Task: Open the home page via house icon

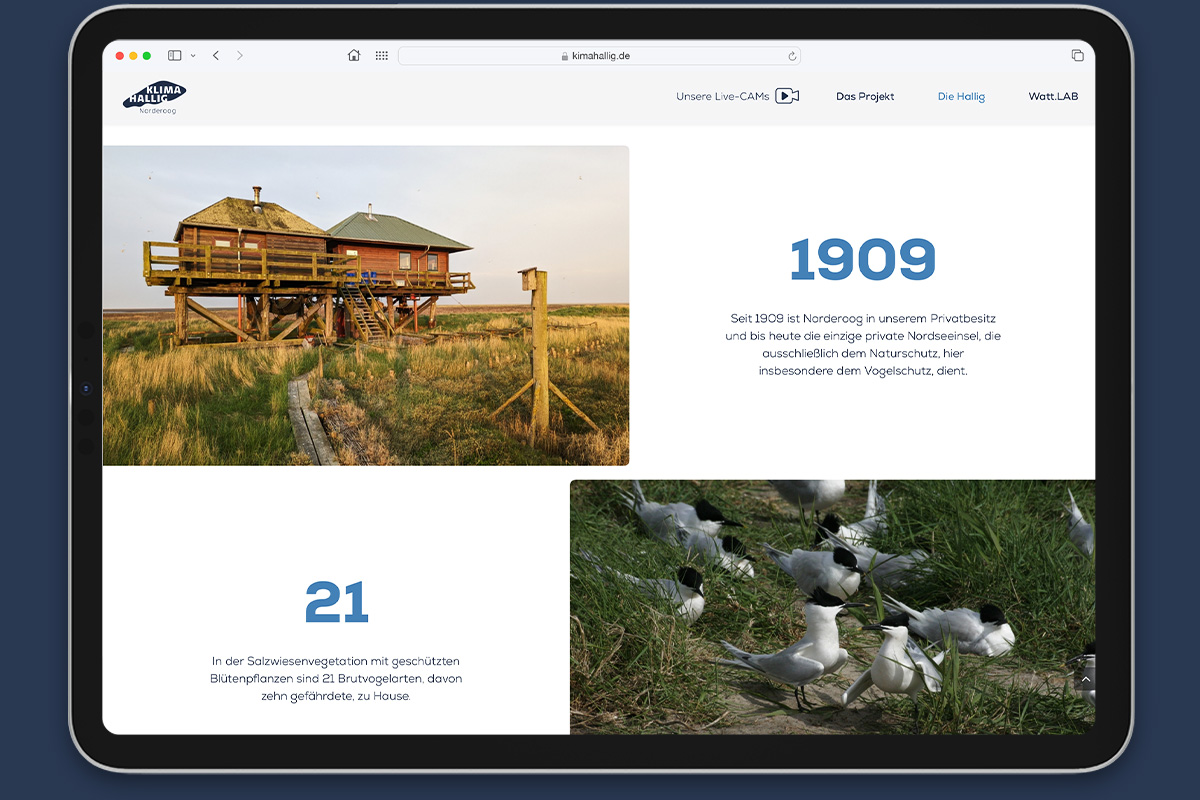Action: click(354, 56)
